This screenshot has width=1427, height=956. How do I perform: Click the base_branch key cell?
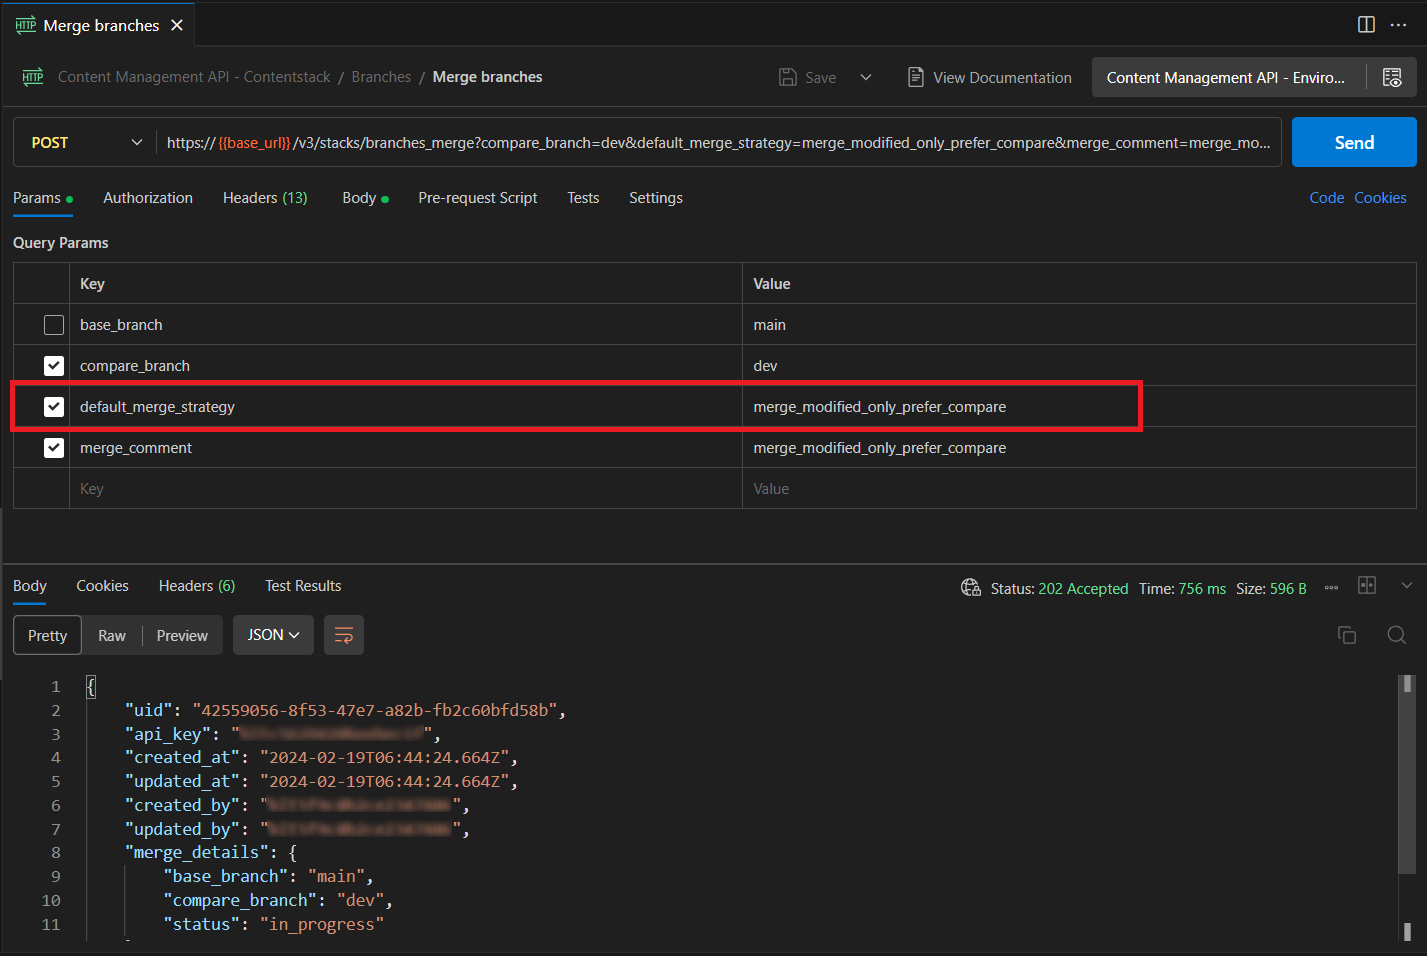click(x=406, y=325)
